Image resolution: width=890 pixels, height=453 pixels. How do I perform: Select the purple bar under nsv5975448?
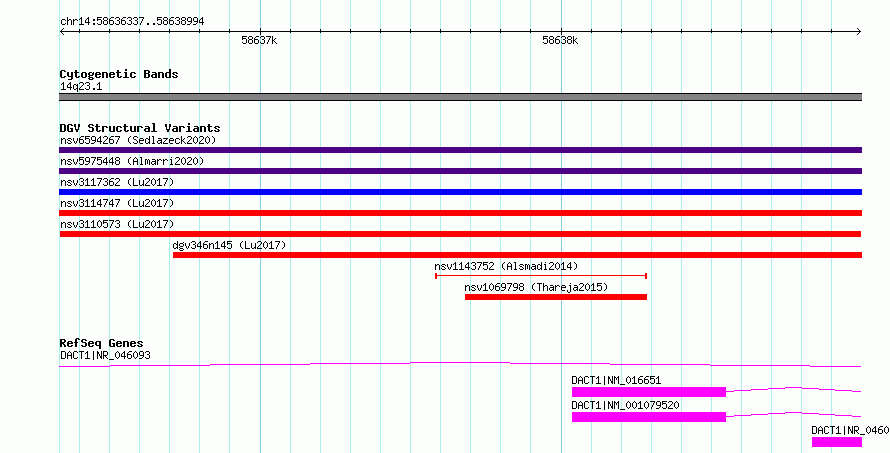pos(460,171)
